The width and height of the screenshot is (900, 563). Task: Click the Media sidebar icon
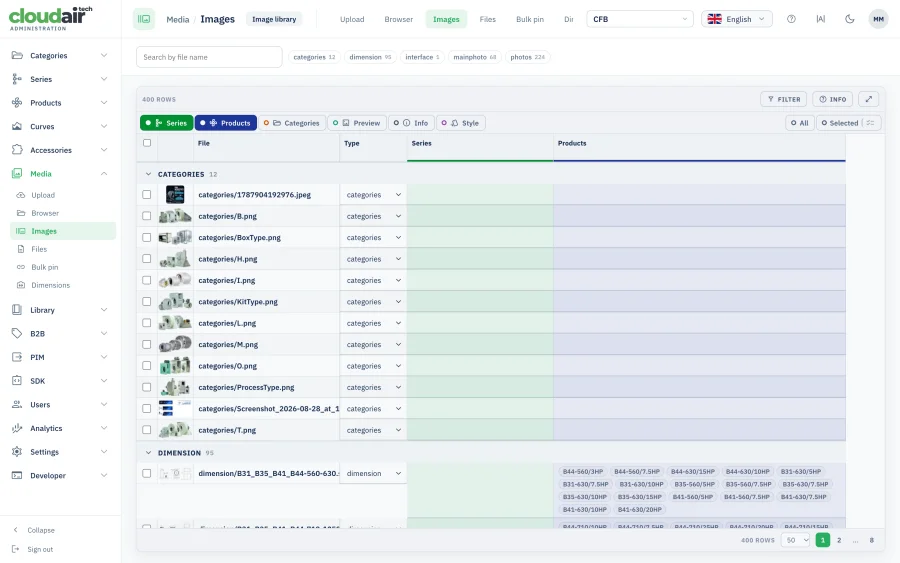pos(17,173)
